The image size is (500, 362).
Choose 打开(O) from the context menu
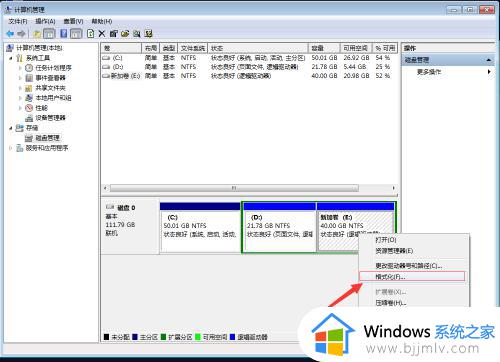pos(386,240)
